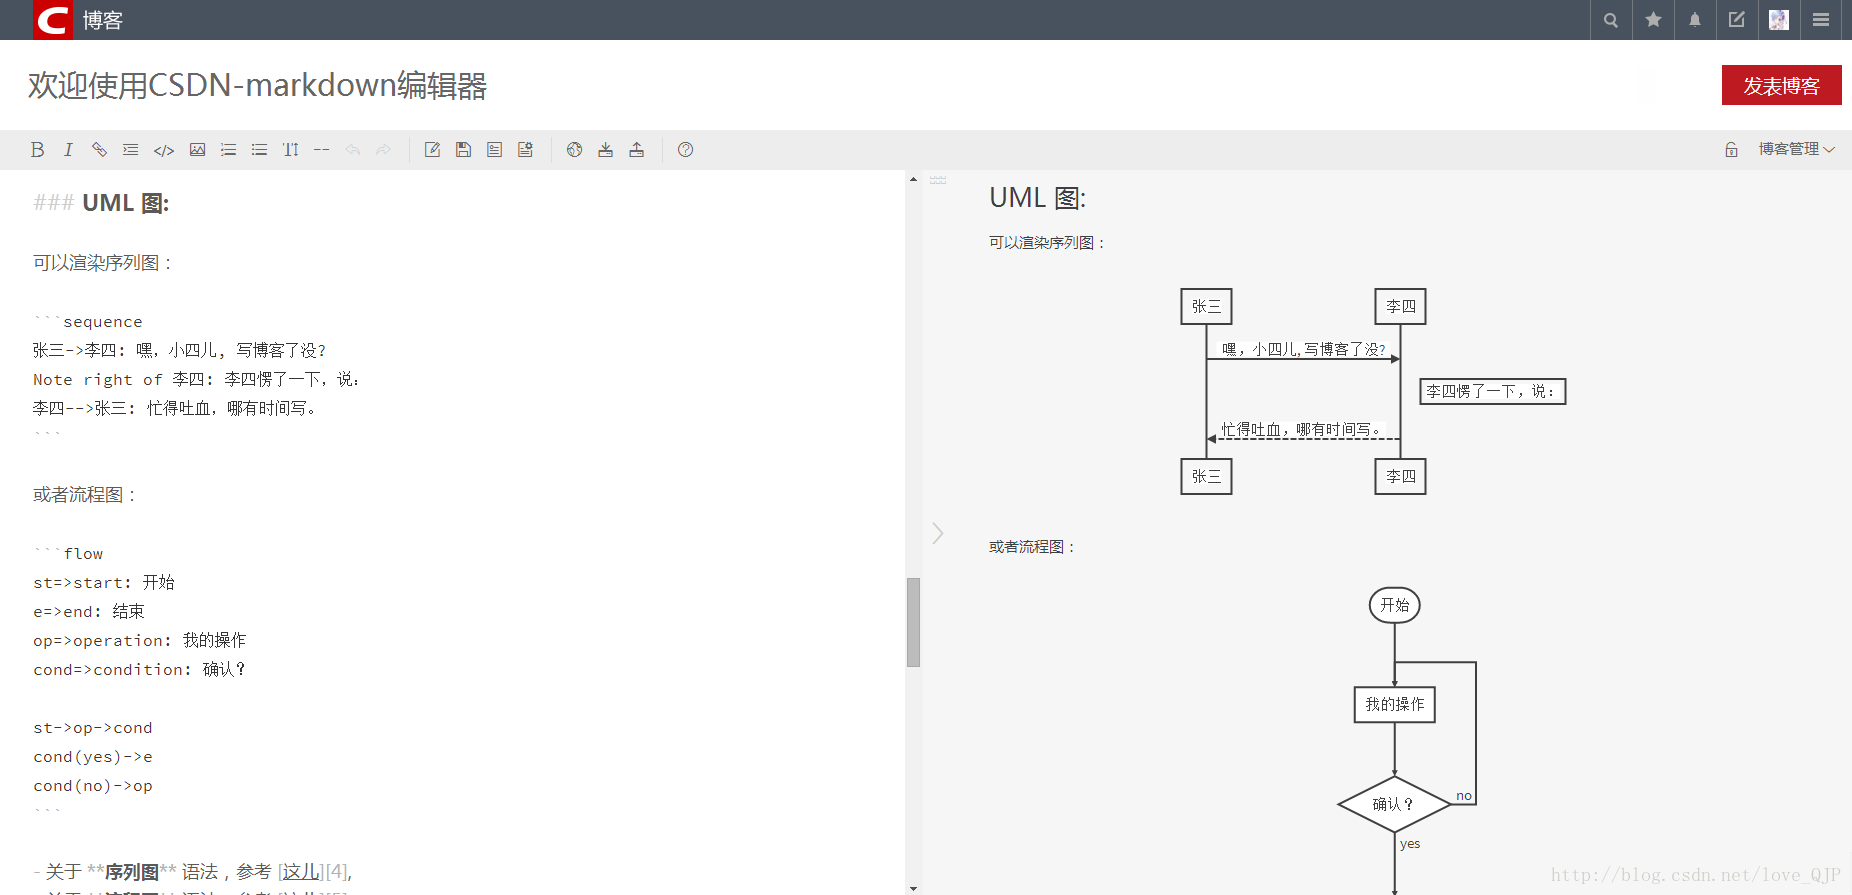1852x895 pixels.
Task: Click the preview heading 'UML 图:'
Action: 1037,198
